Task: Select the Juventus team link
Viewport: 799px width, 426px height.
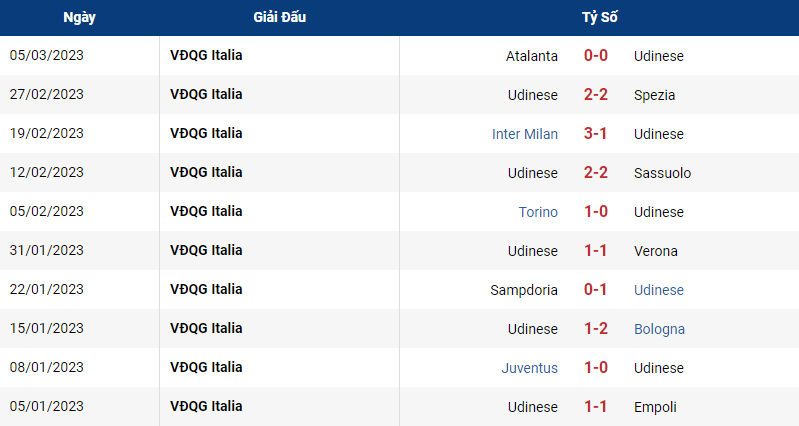Action: coord(529,368)
